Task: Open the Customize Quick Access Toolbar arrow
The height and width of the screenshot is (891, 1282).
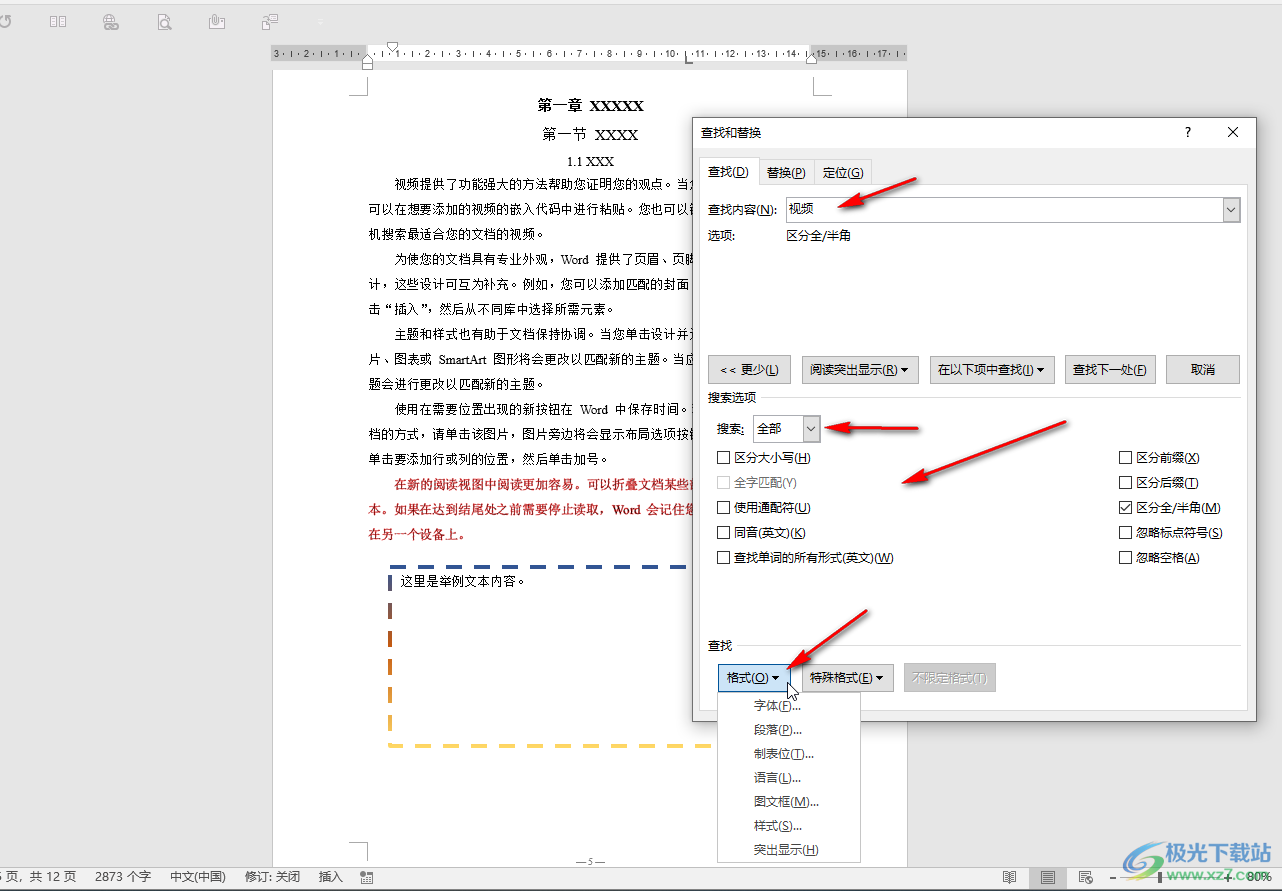Action: [x=320, y=22]
